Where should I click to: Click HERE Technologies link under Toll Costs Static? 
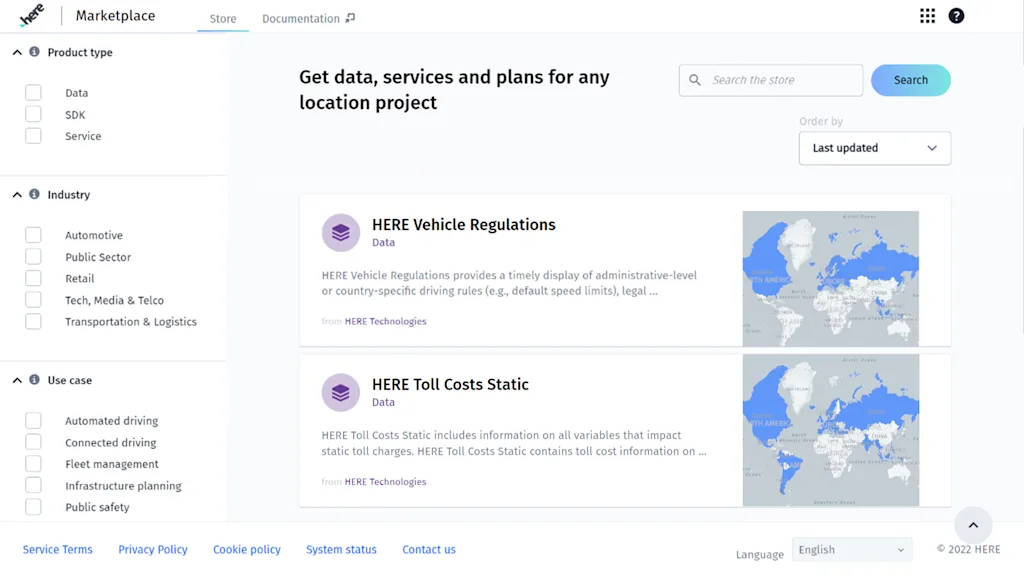tap(385, 482)
